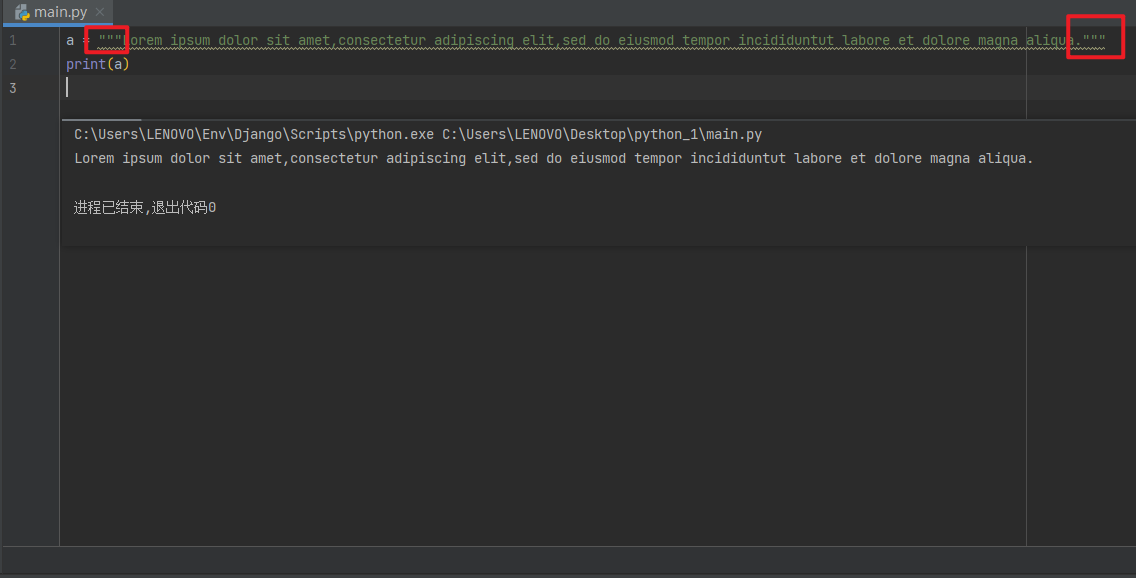Select line number 3 in the gutter
The height and width of the screenshot is (578, 1136).
tap(12, 88)
